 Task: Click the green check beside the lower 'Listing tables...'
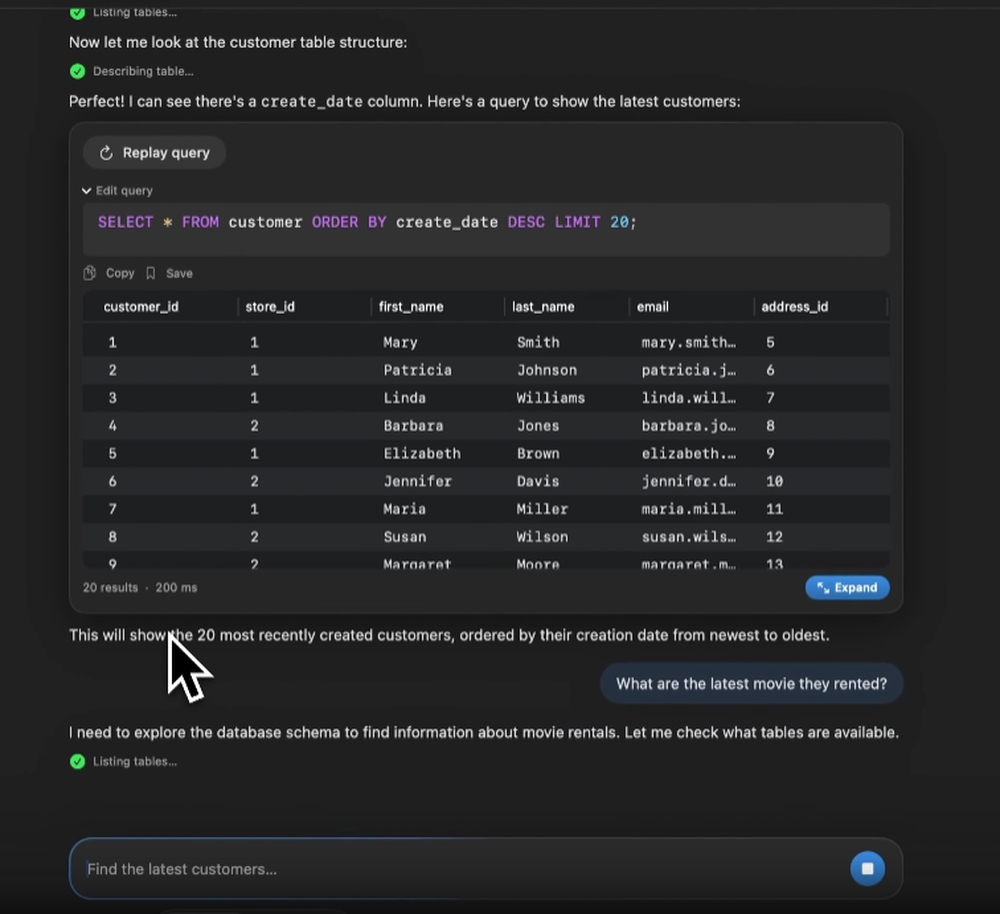[77, 762]
